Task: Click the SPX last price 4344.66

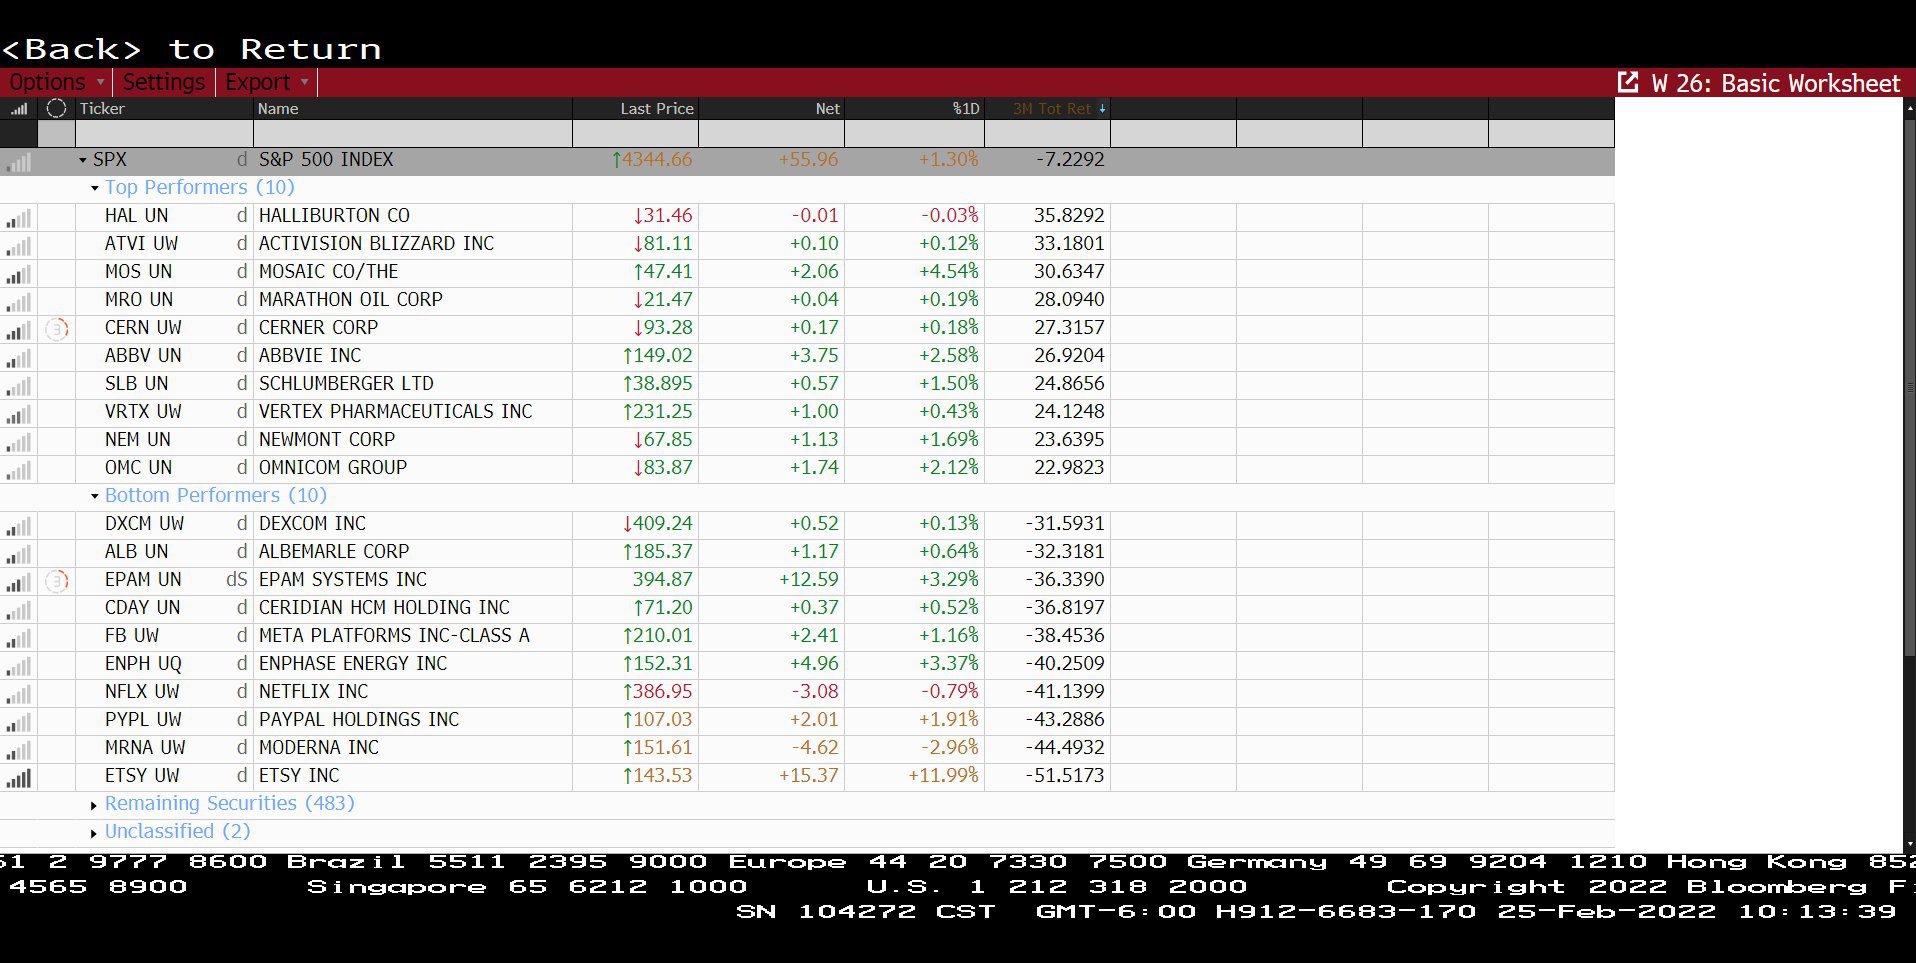Action: click(652, 159)
